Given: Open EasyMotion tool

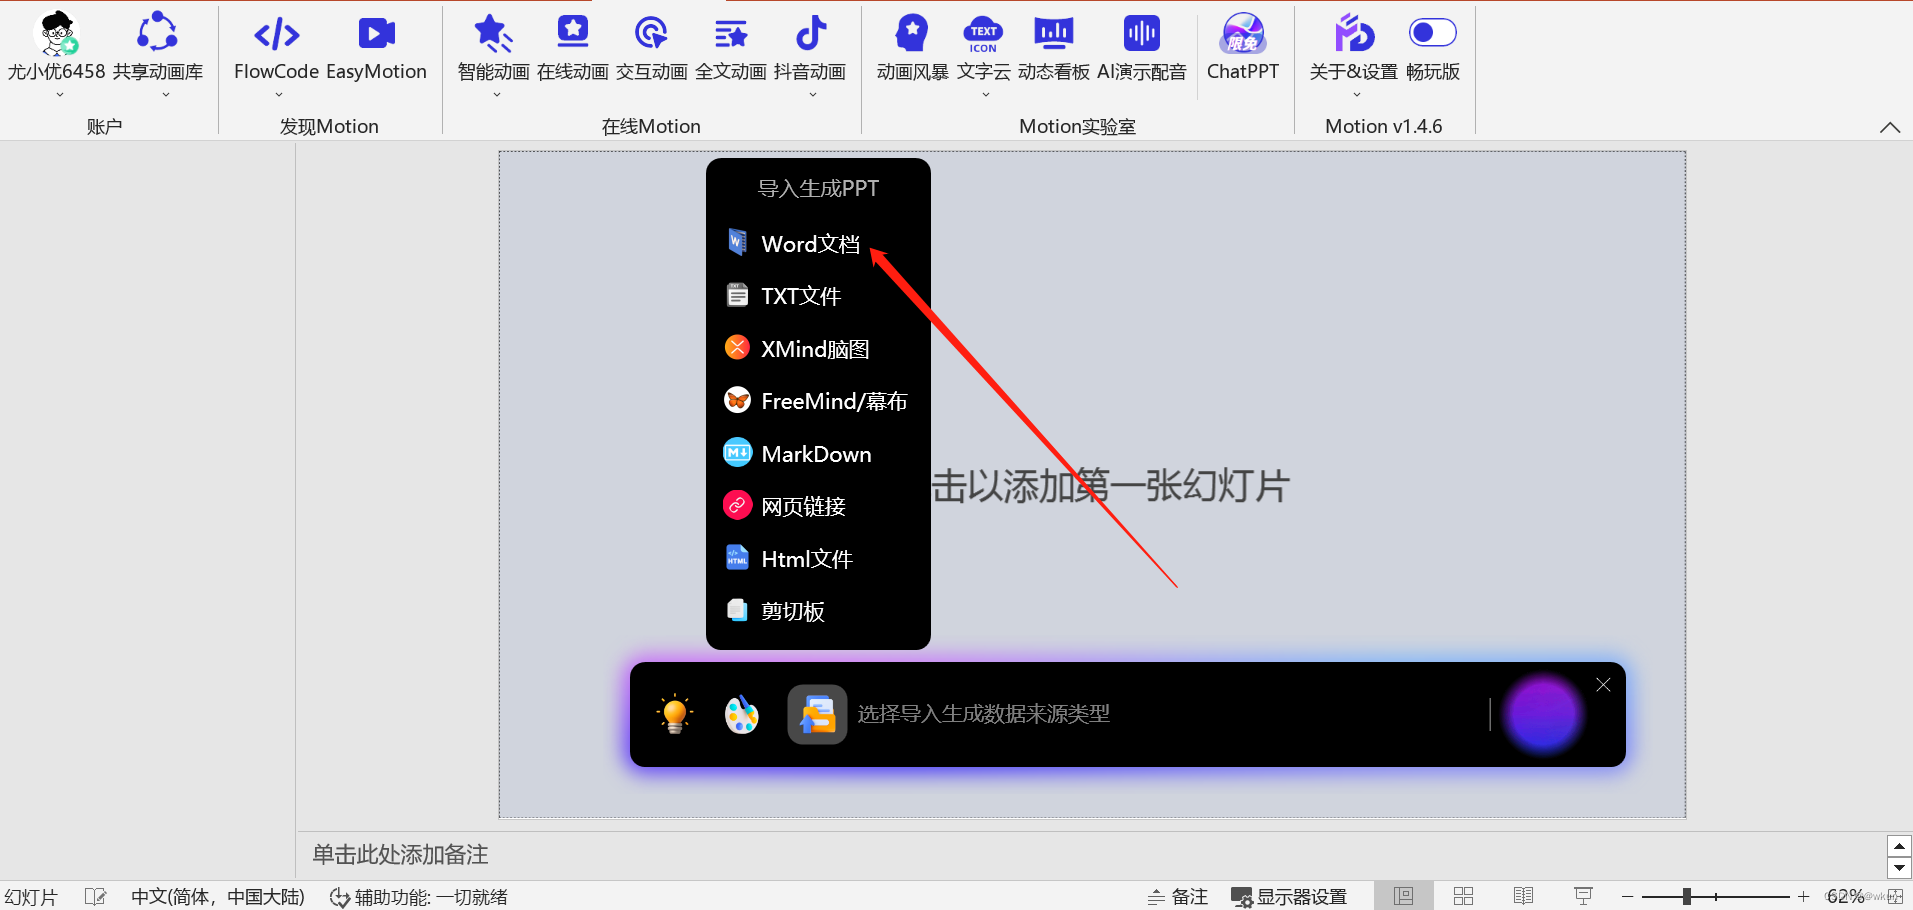Looking at the screenshot, I should pyautogui.click(x=376, y=47).
